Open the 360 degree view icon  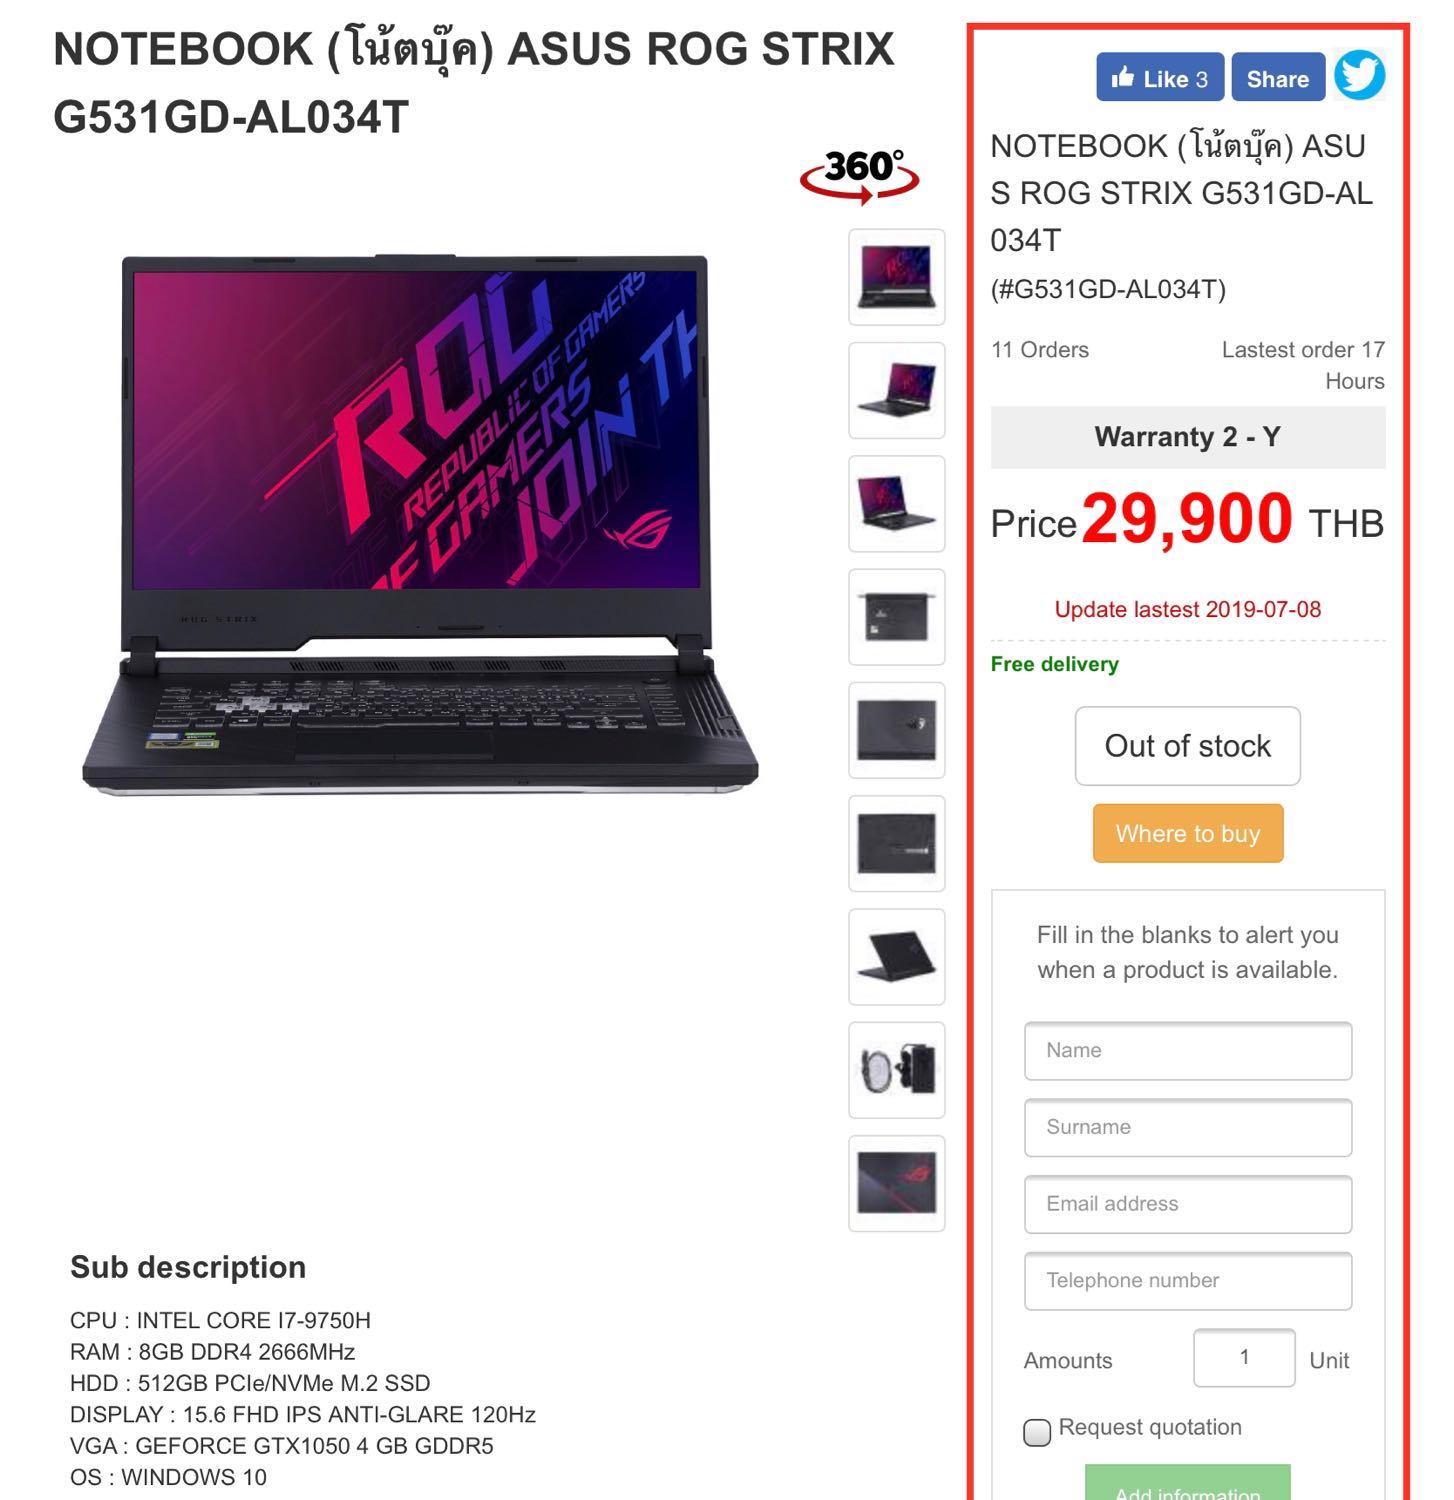coord(859,176)
